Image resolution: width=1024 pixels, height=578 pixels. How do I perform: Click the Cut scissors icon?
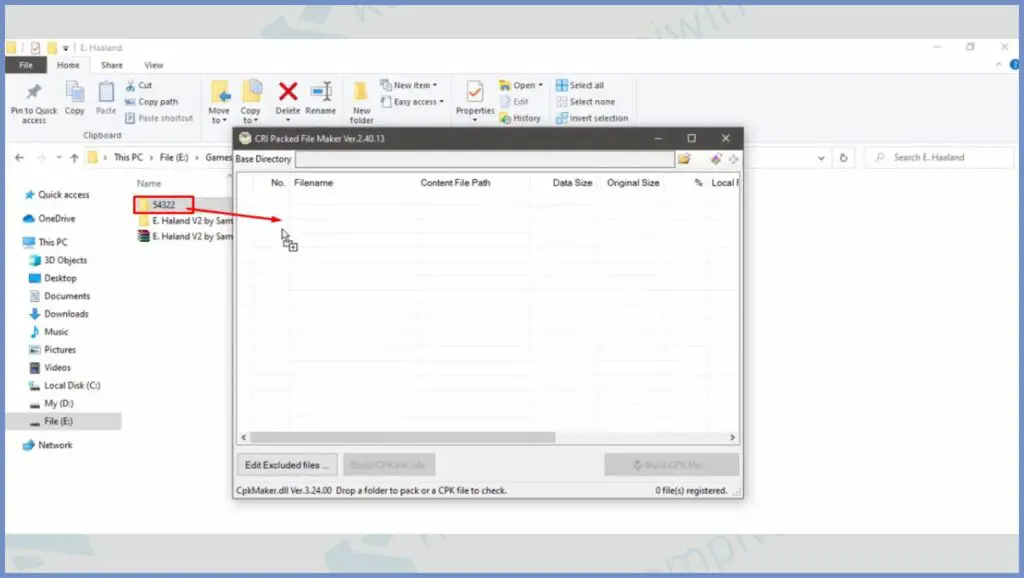(132, 86)
